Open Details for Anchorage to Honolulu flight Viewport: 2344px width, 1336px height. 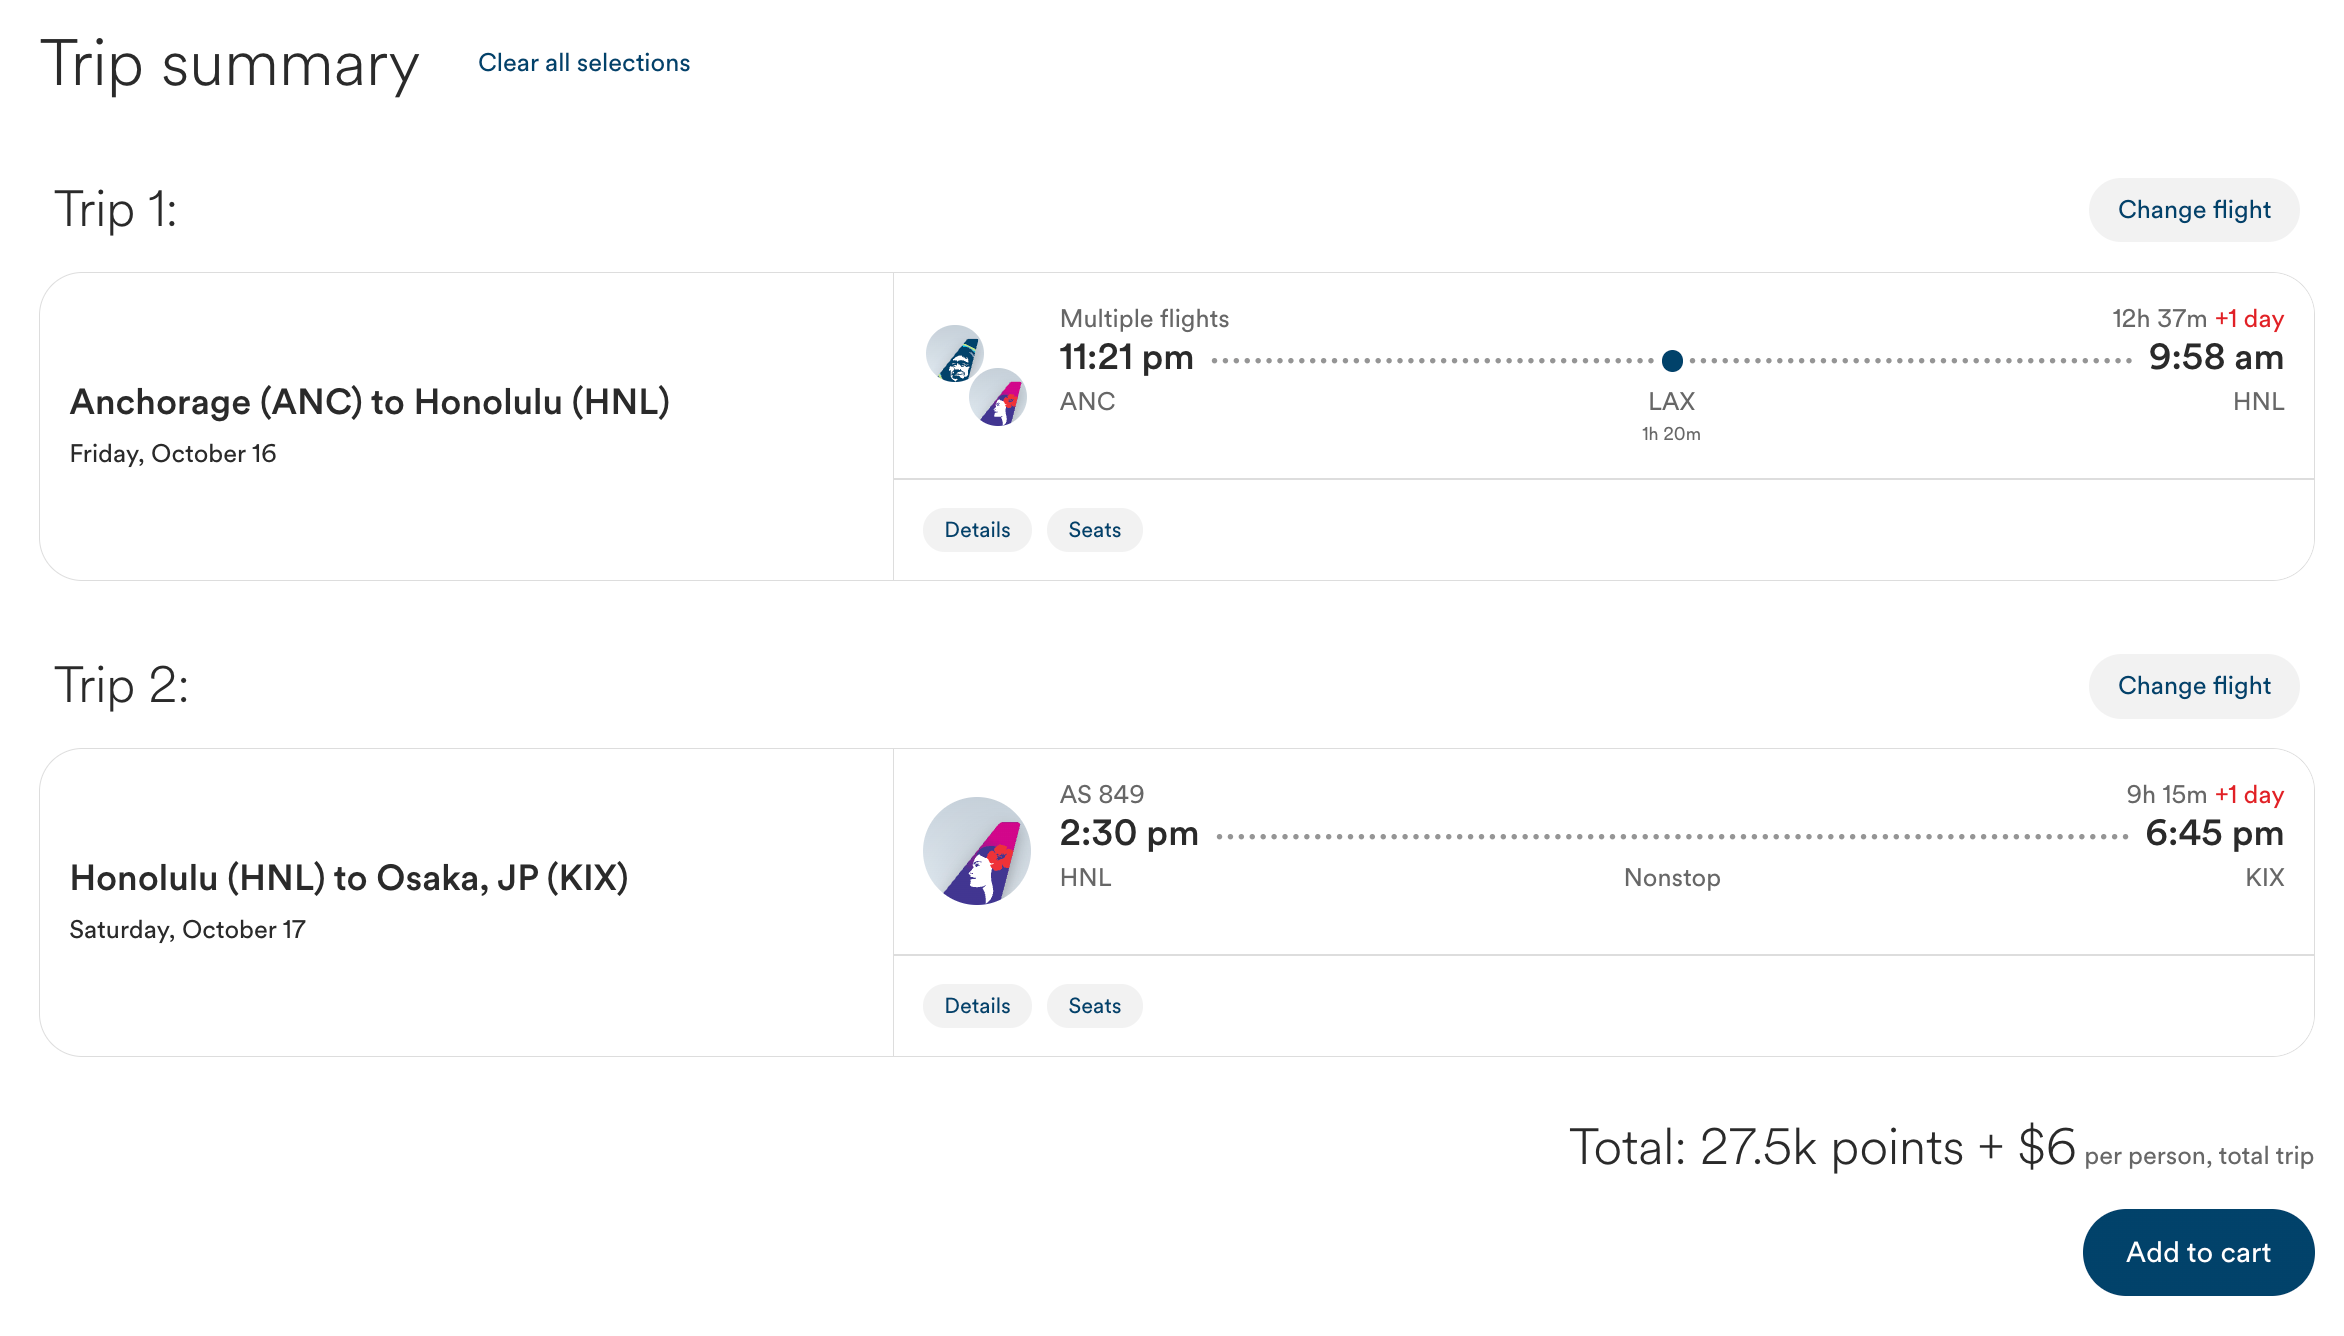(977, 530)
